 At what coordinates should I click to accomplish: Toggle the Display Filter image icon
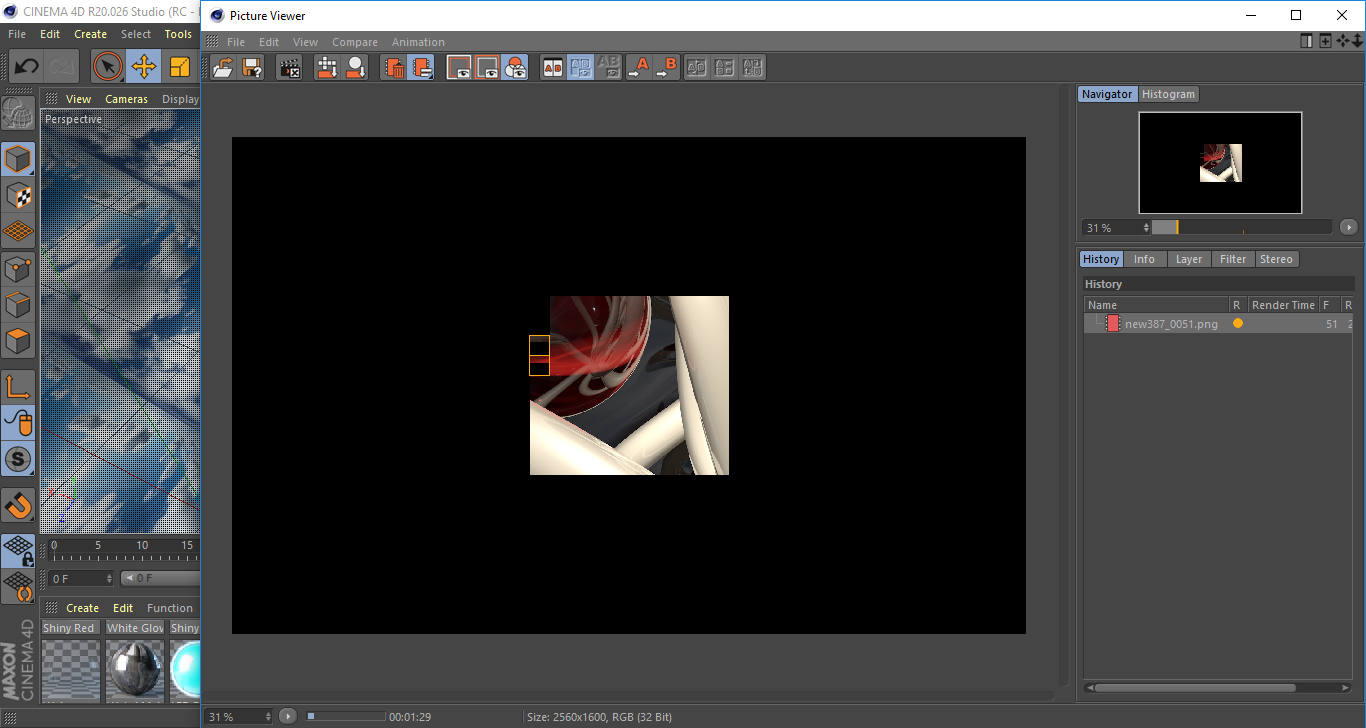point(459,68)
